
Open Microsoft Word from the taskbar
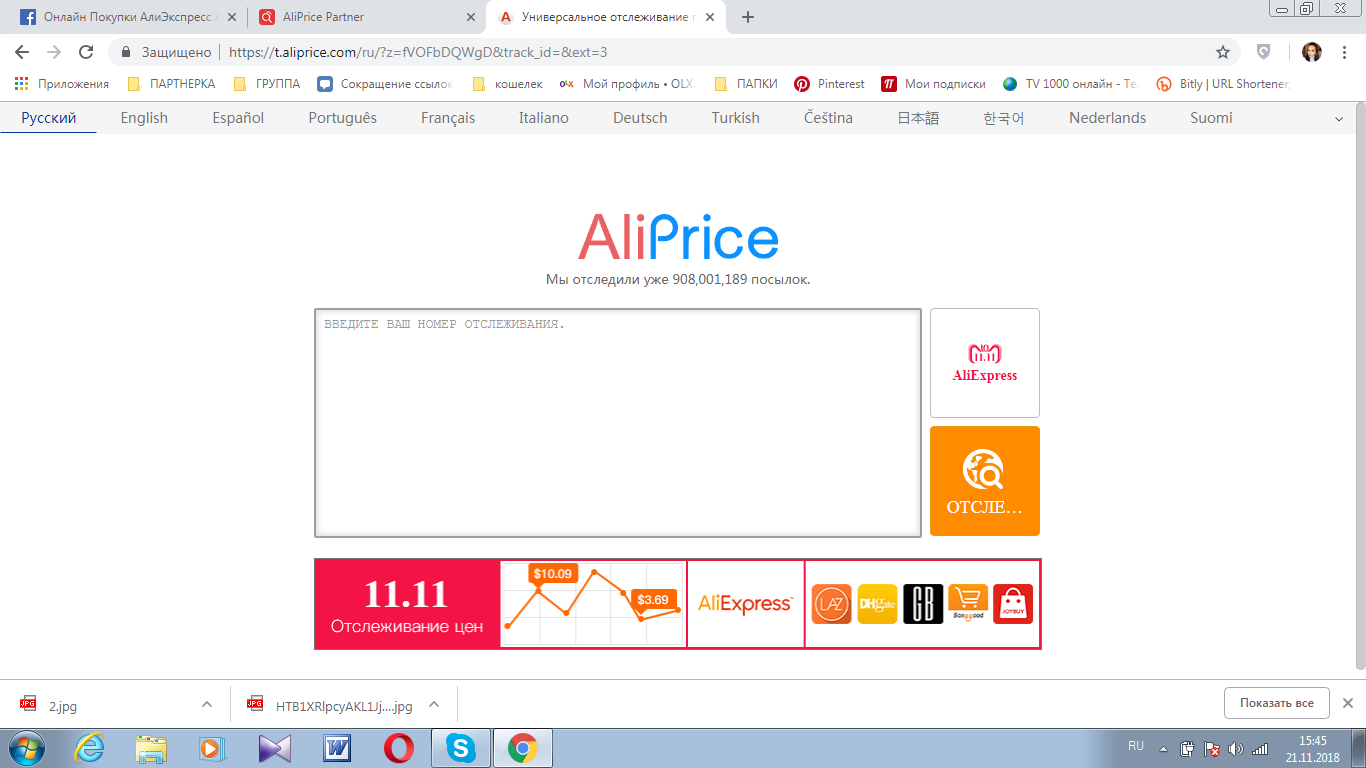click(x=337, y=748)
